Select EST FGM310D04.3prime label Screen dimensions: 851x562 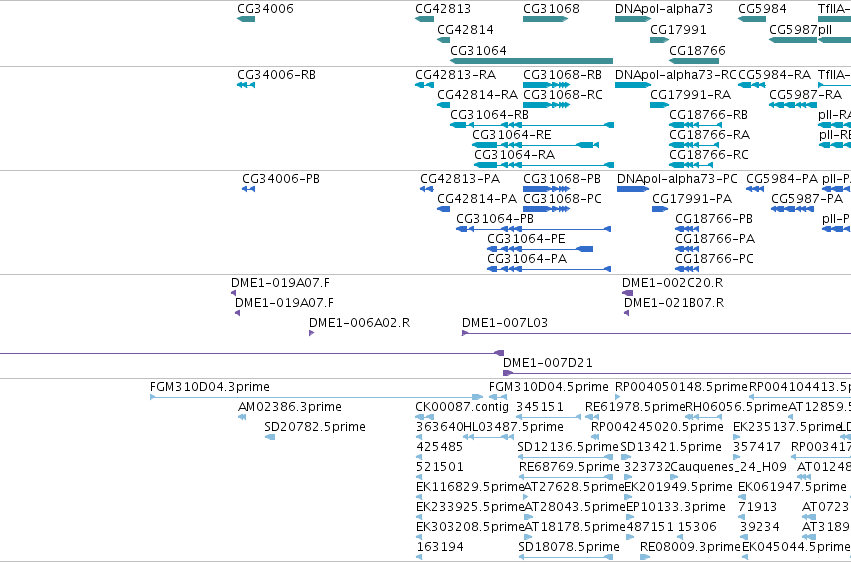[209, 387]
